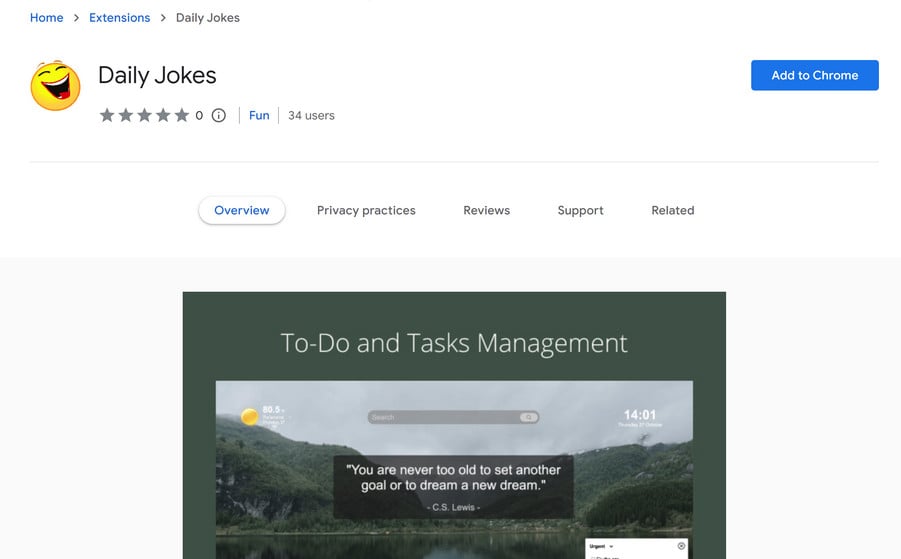Click the 14:01 clock in the preview
The height and width of the screenshot is (559, 901).
click(x=640, y=415)
